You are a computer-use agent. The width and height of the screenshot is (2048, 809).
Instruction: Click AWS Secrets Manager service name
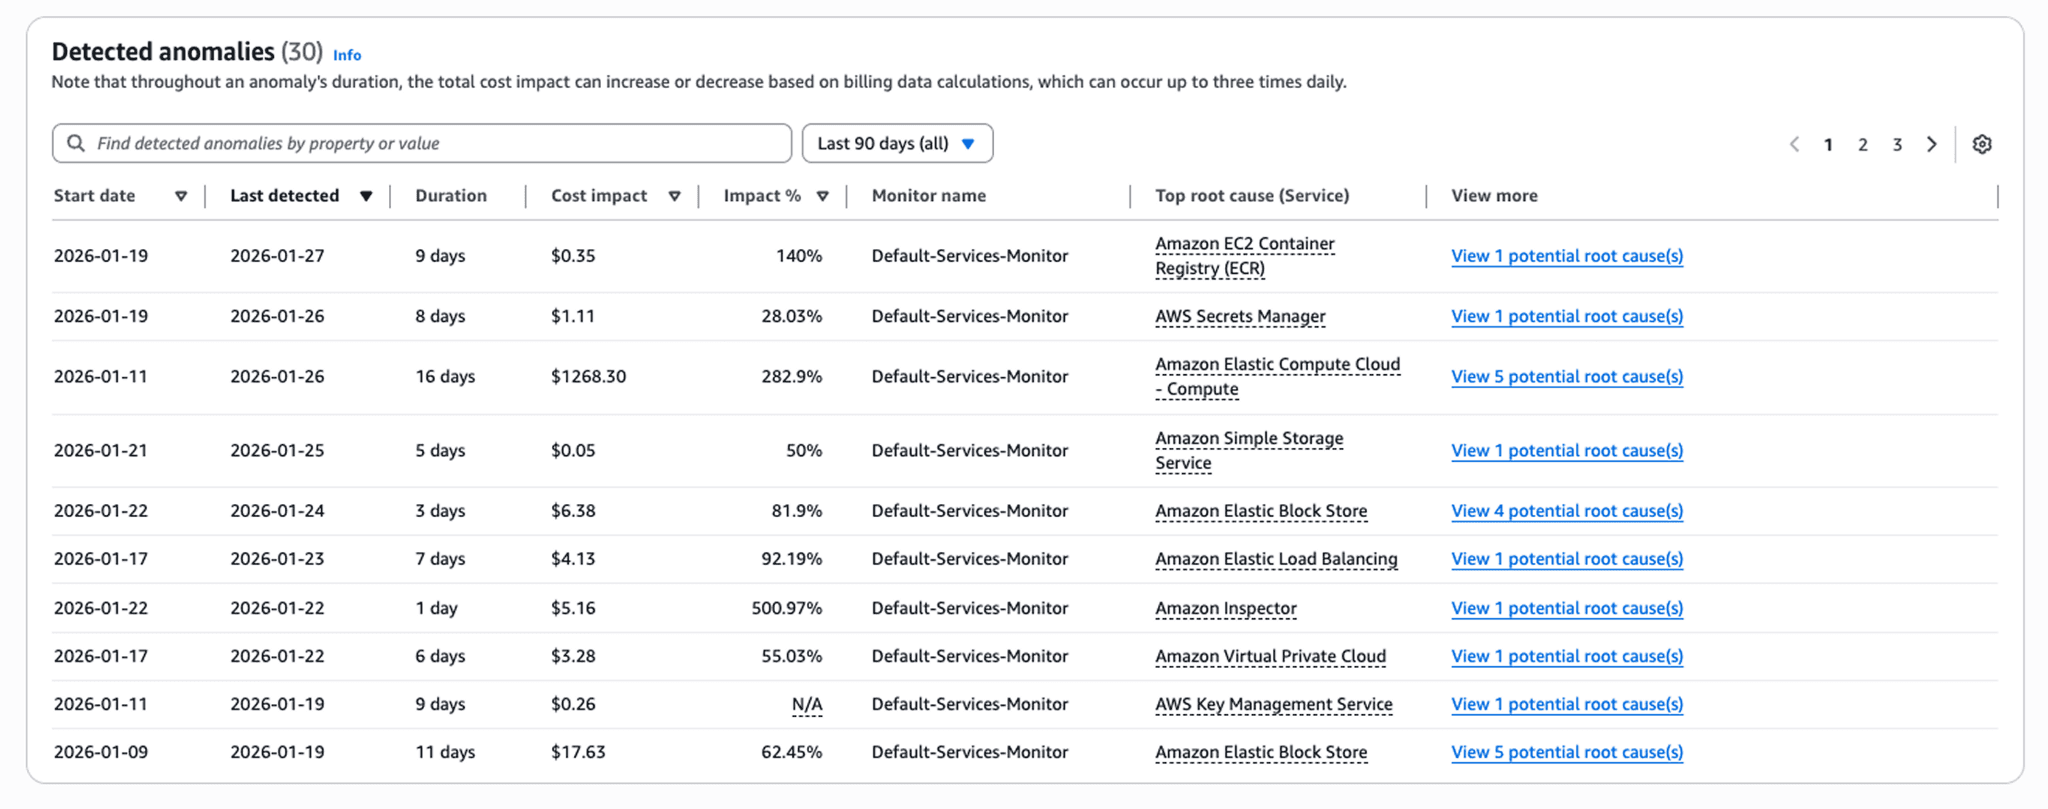click(x=1240, y=316)
